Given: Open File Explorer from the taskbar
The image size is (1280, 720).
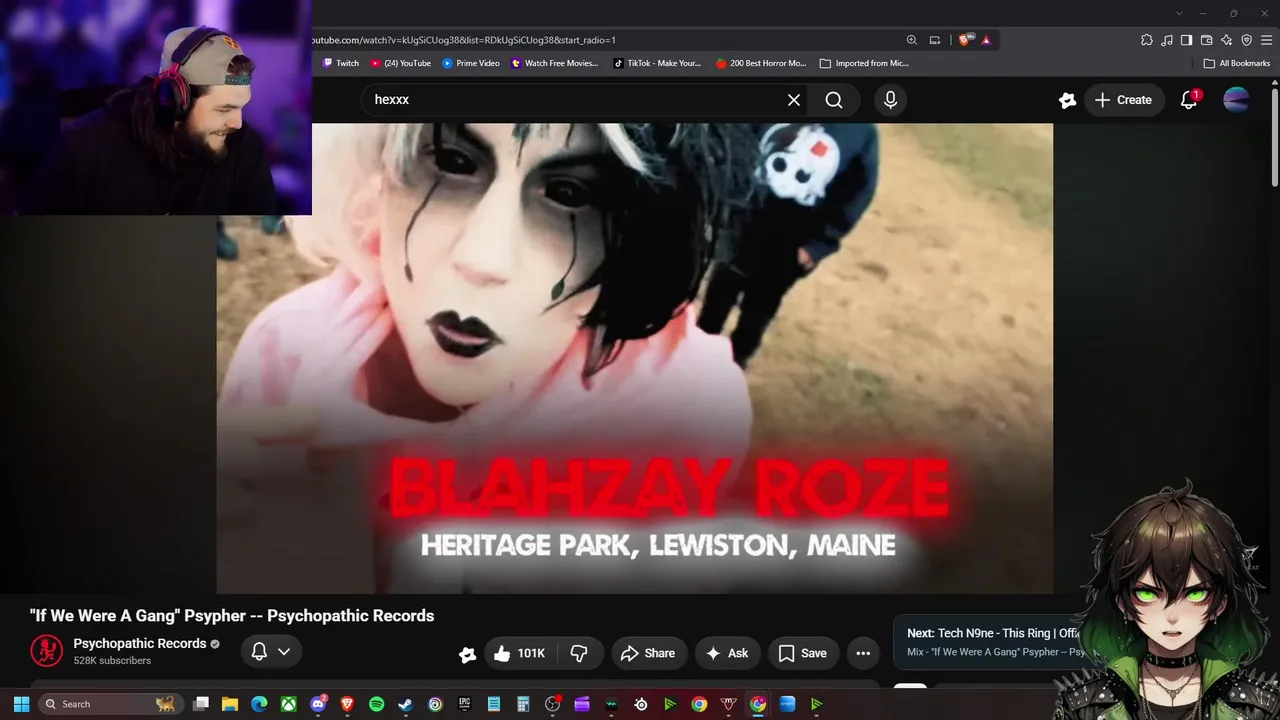Looking at the screenshot, I should (230, 704).
